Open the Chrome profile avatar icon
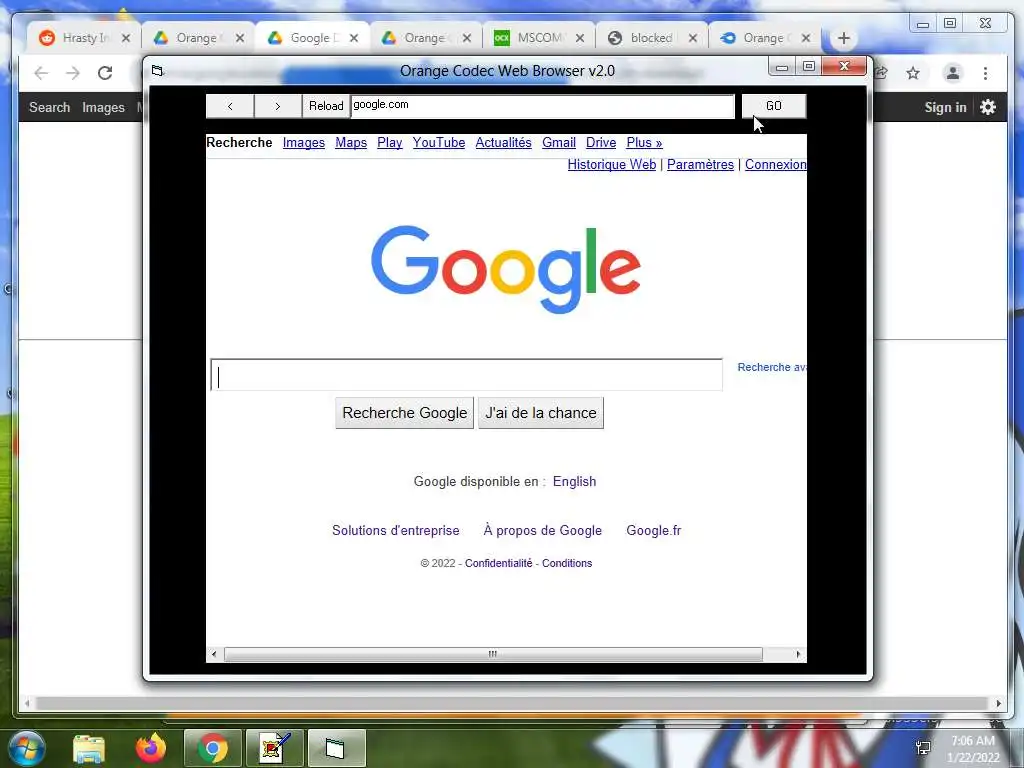This screenshot has height=768, width=1024. click(953, 73)
